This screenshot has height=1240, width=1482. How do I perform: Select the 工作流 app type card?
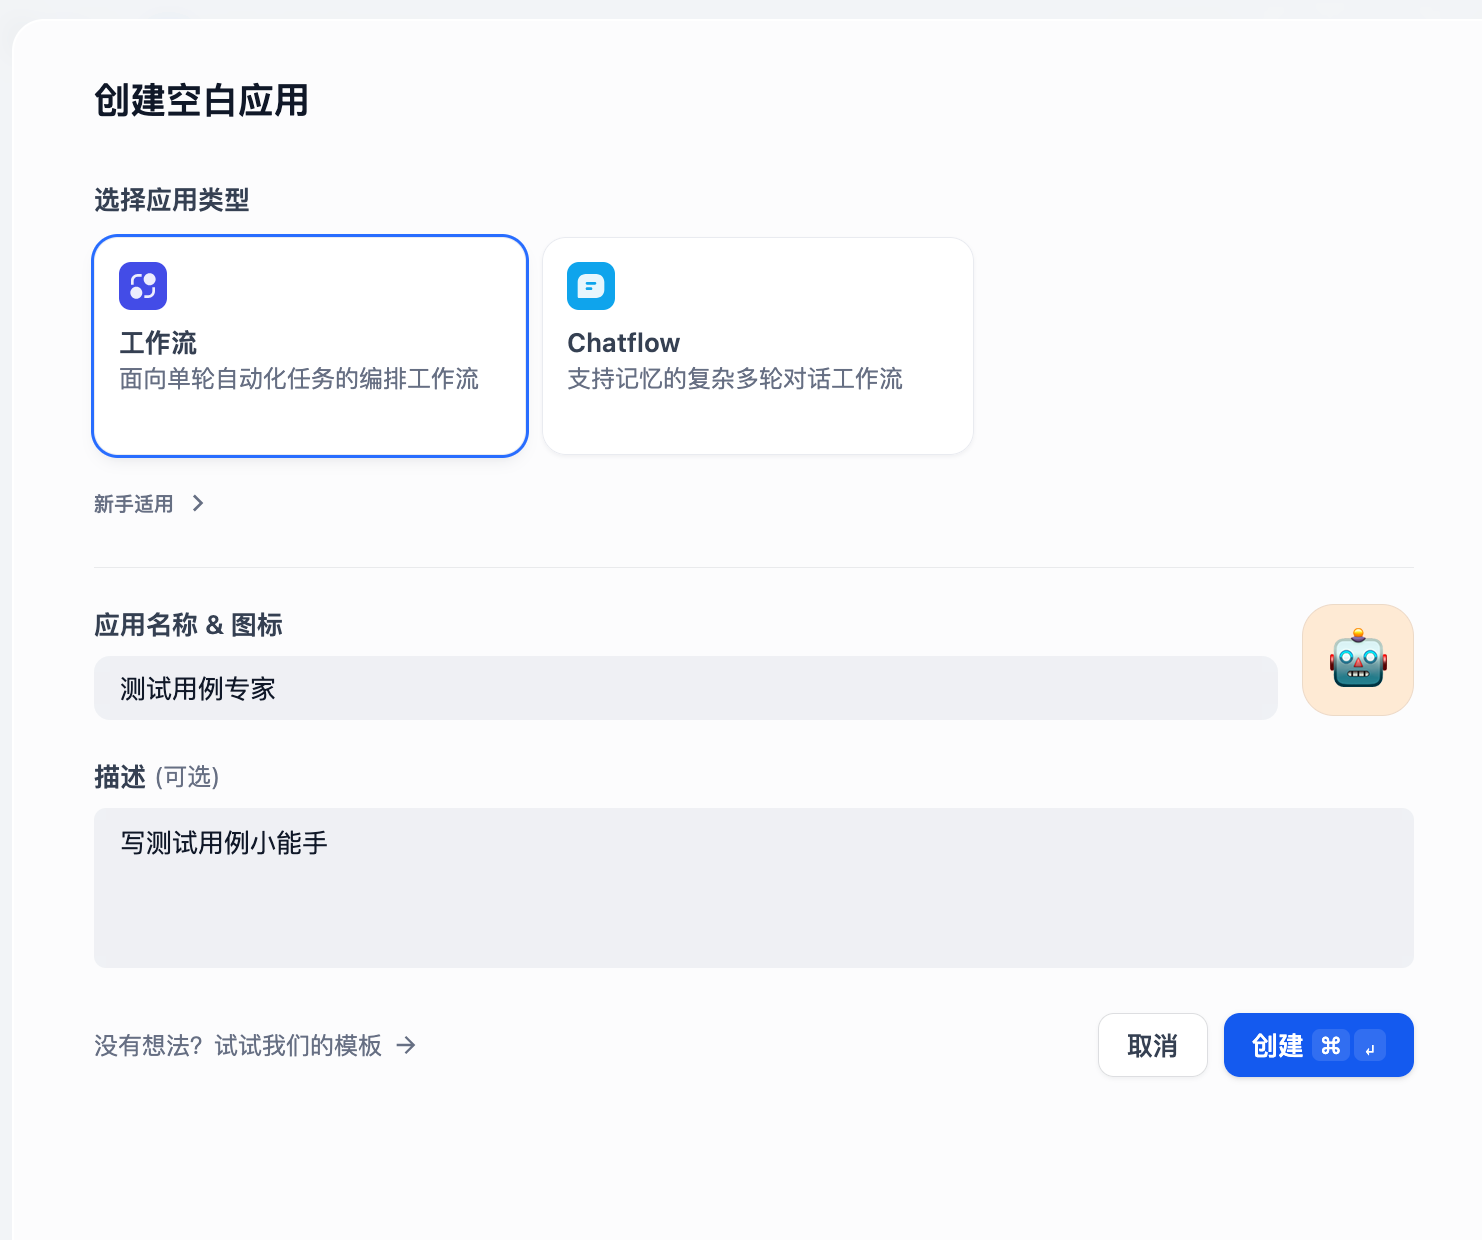tap(310, 346)
